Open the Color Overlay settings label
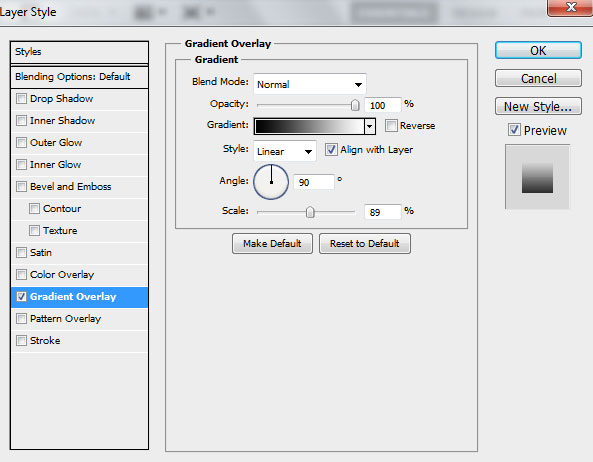 62,274
